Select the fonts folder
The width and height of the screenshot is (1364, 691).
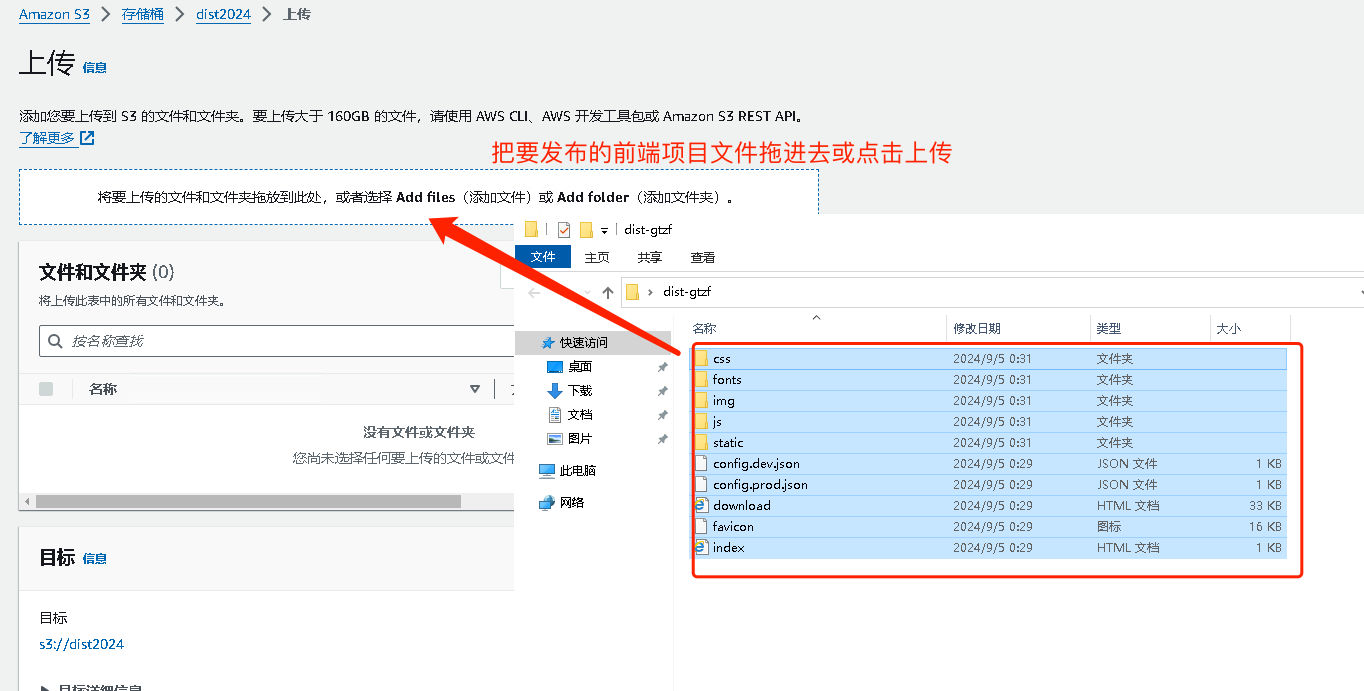pyautogui.click(x=989, y=379)
